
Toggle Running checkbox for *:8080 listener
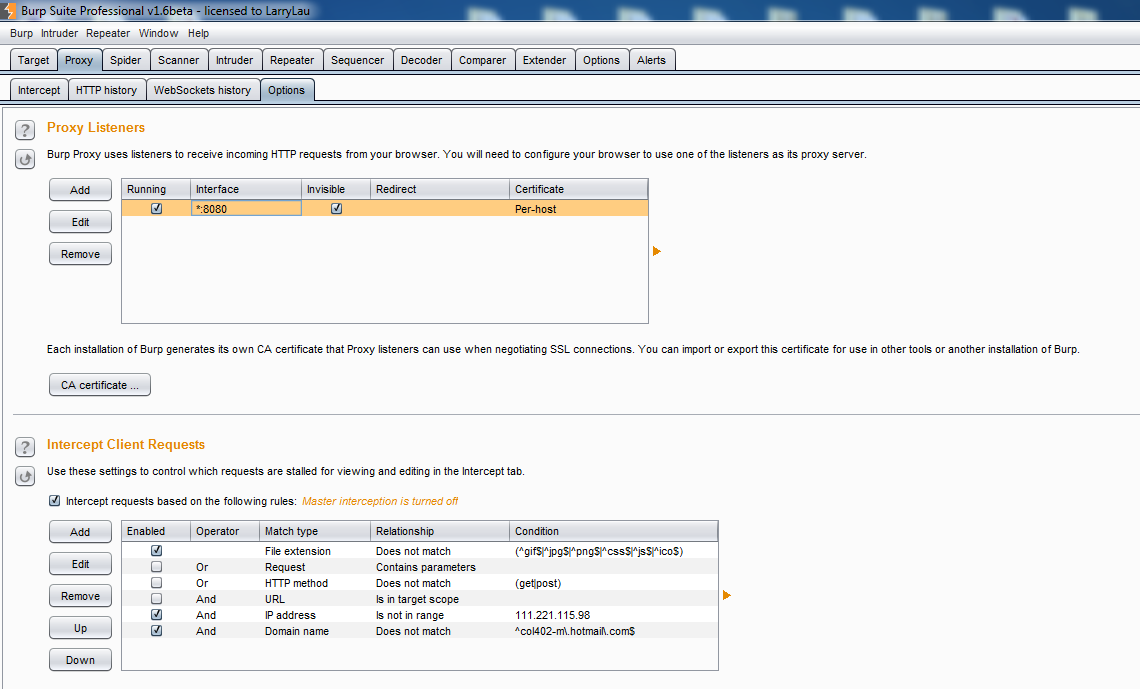tap(156, 209)
